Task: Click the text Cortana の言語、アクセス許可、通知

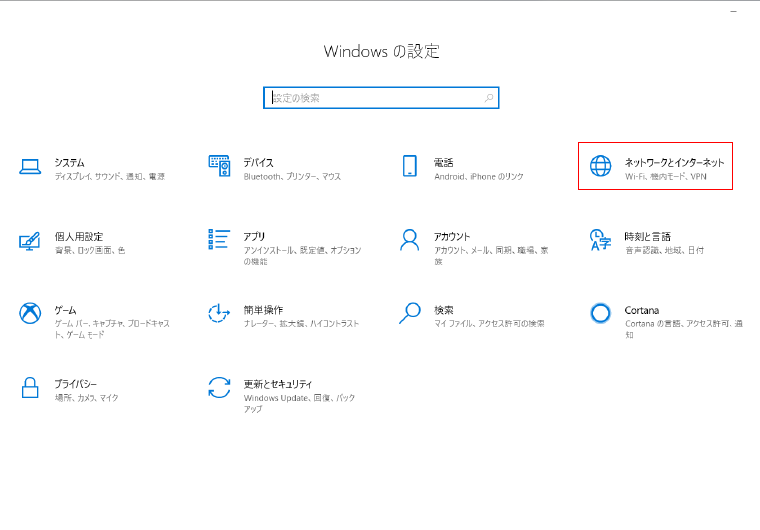Action: coord(683,329)
